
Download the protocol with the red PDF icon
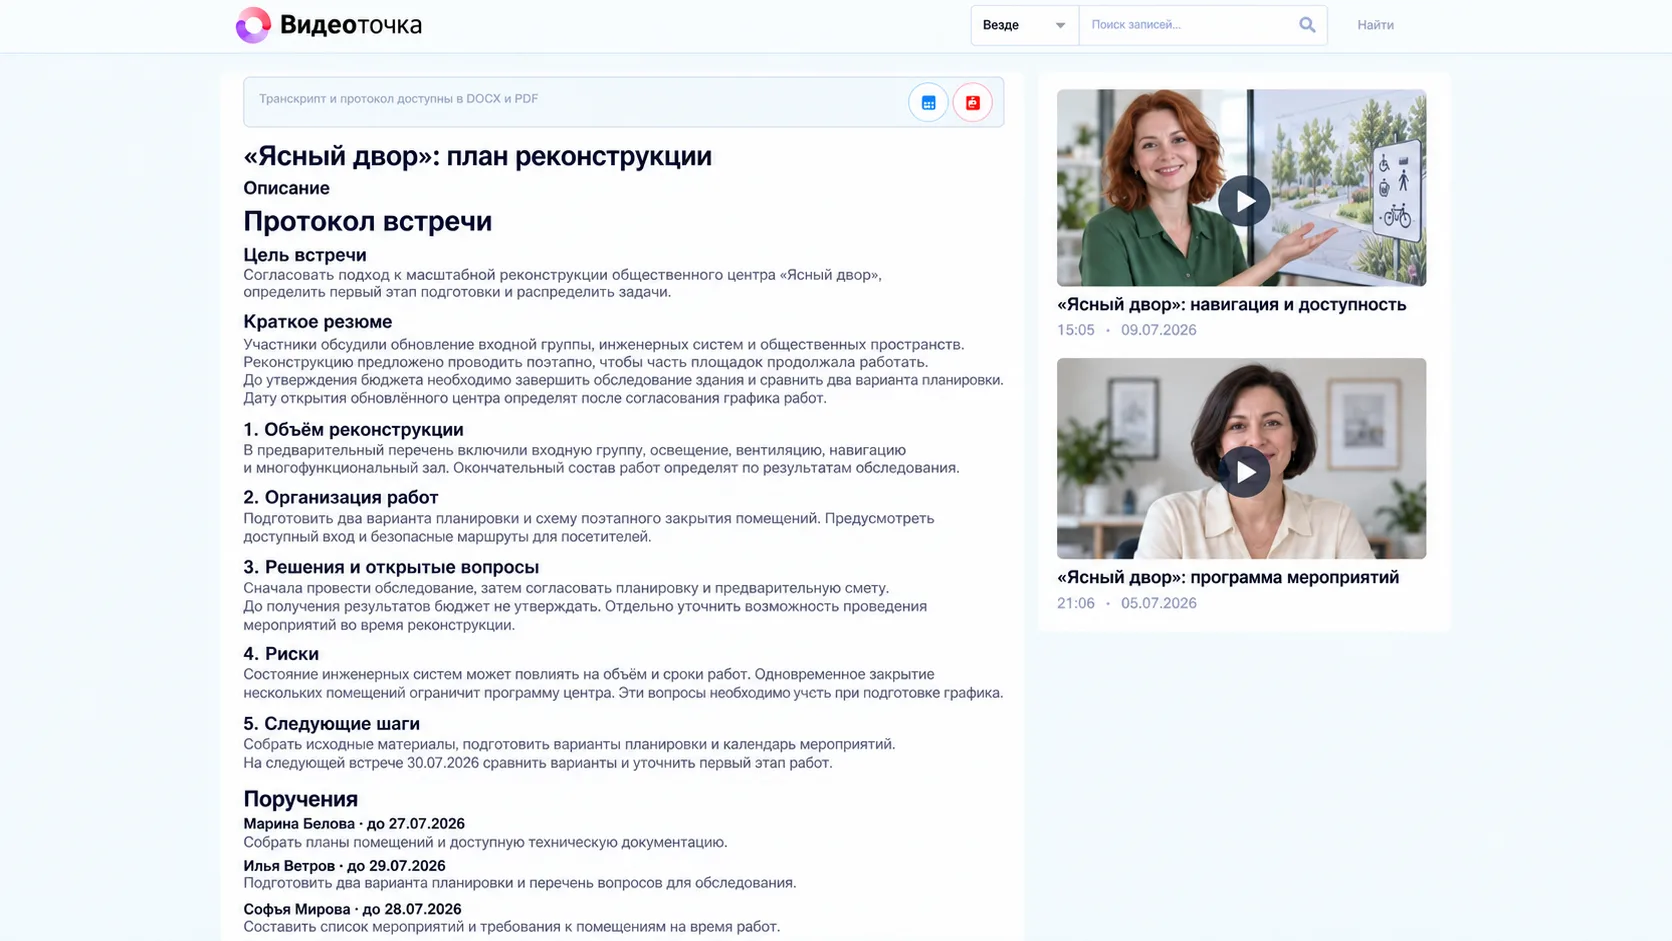(x=972, y=102)
